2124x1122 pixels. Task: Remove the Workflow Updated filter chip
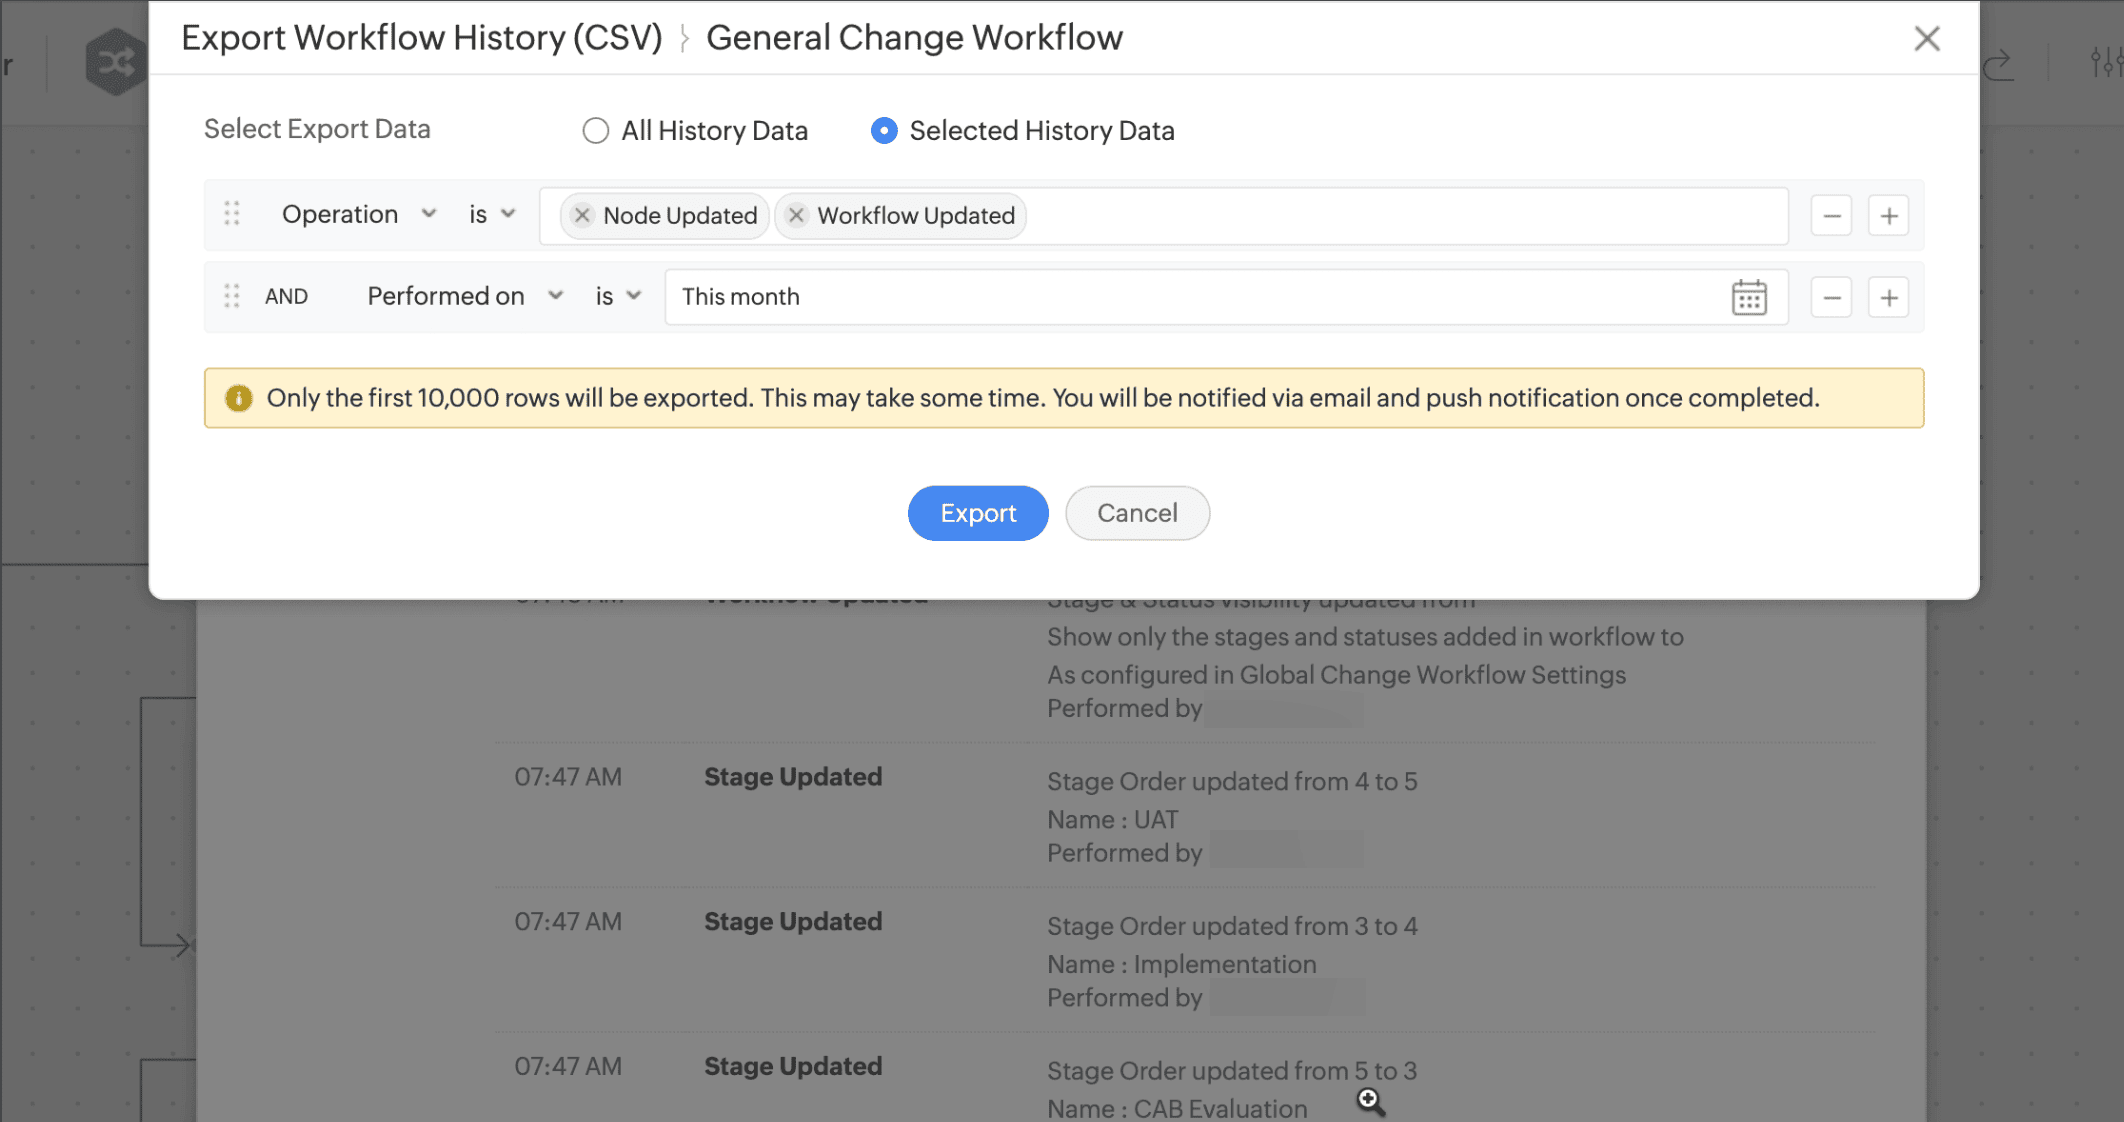click(796, 215)
